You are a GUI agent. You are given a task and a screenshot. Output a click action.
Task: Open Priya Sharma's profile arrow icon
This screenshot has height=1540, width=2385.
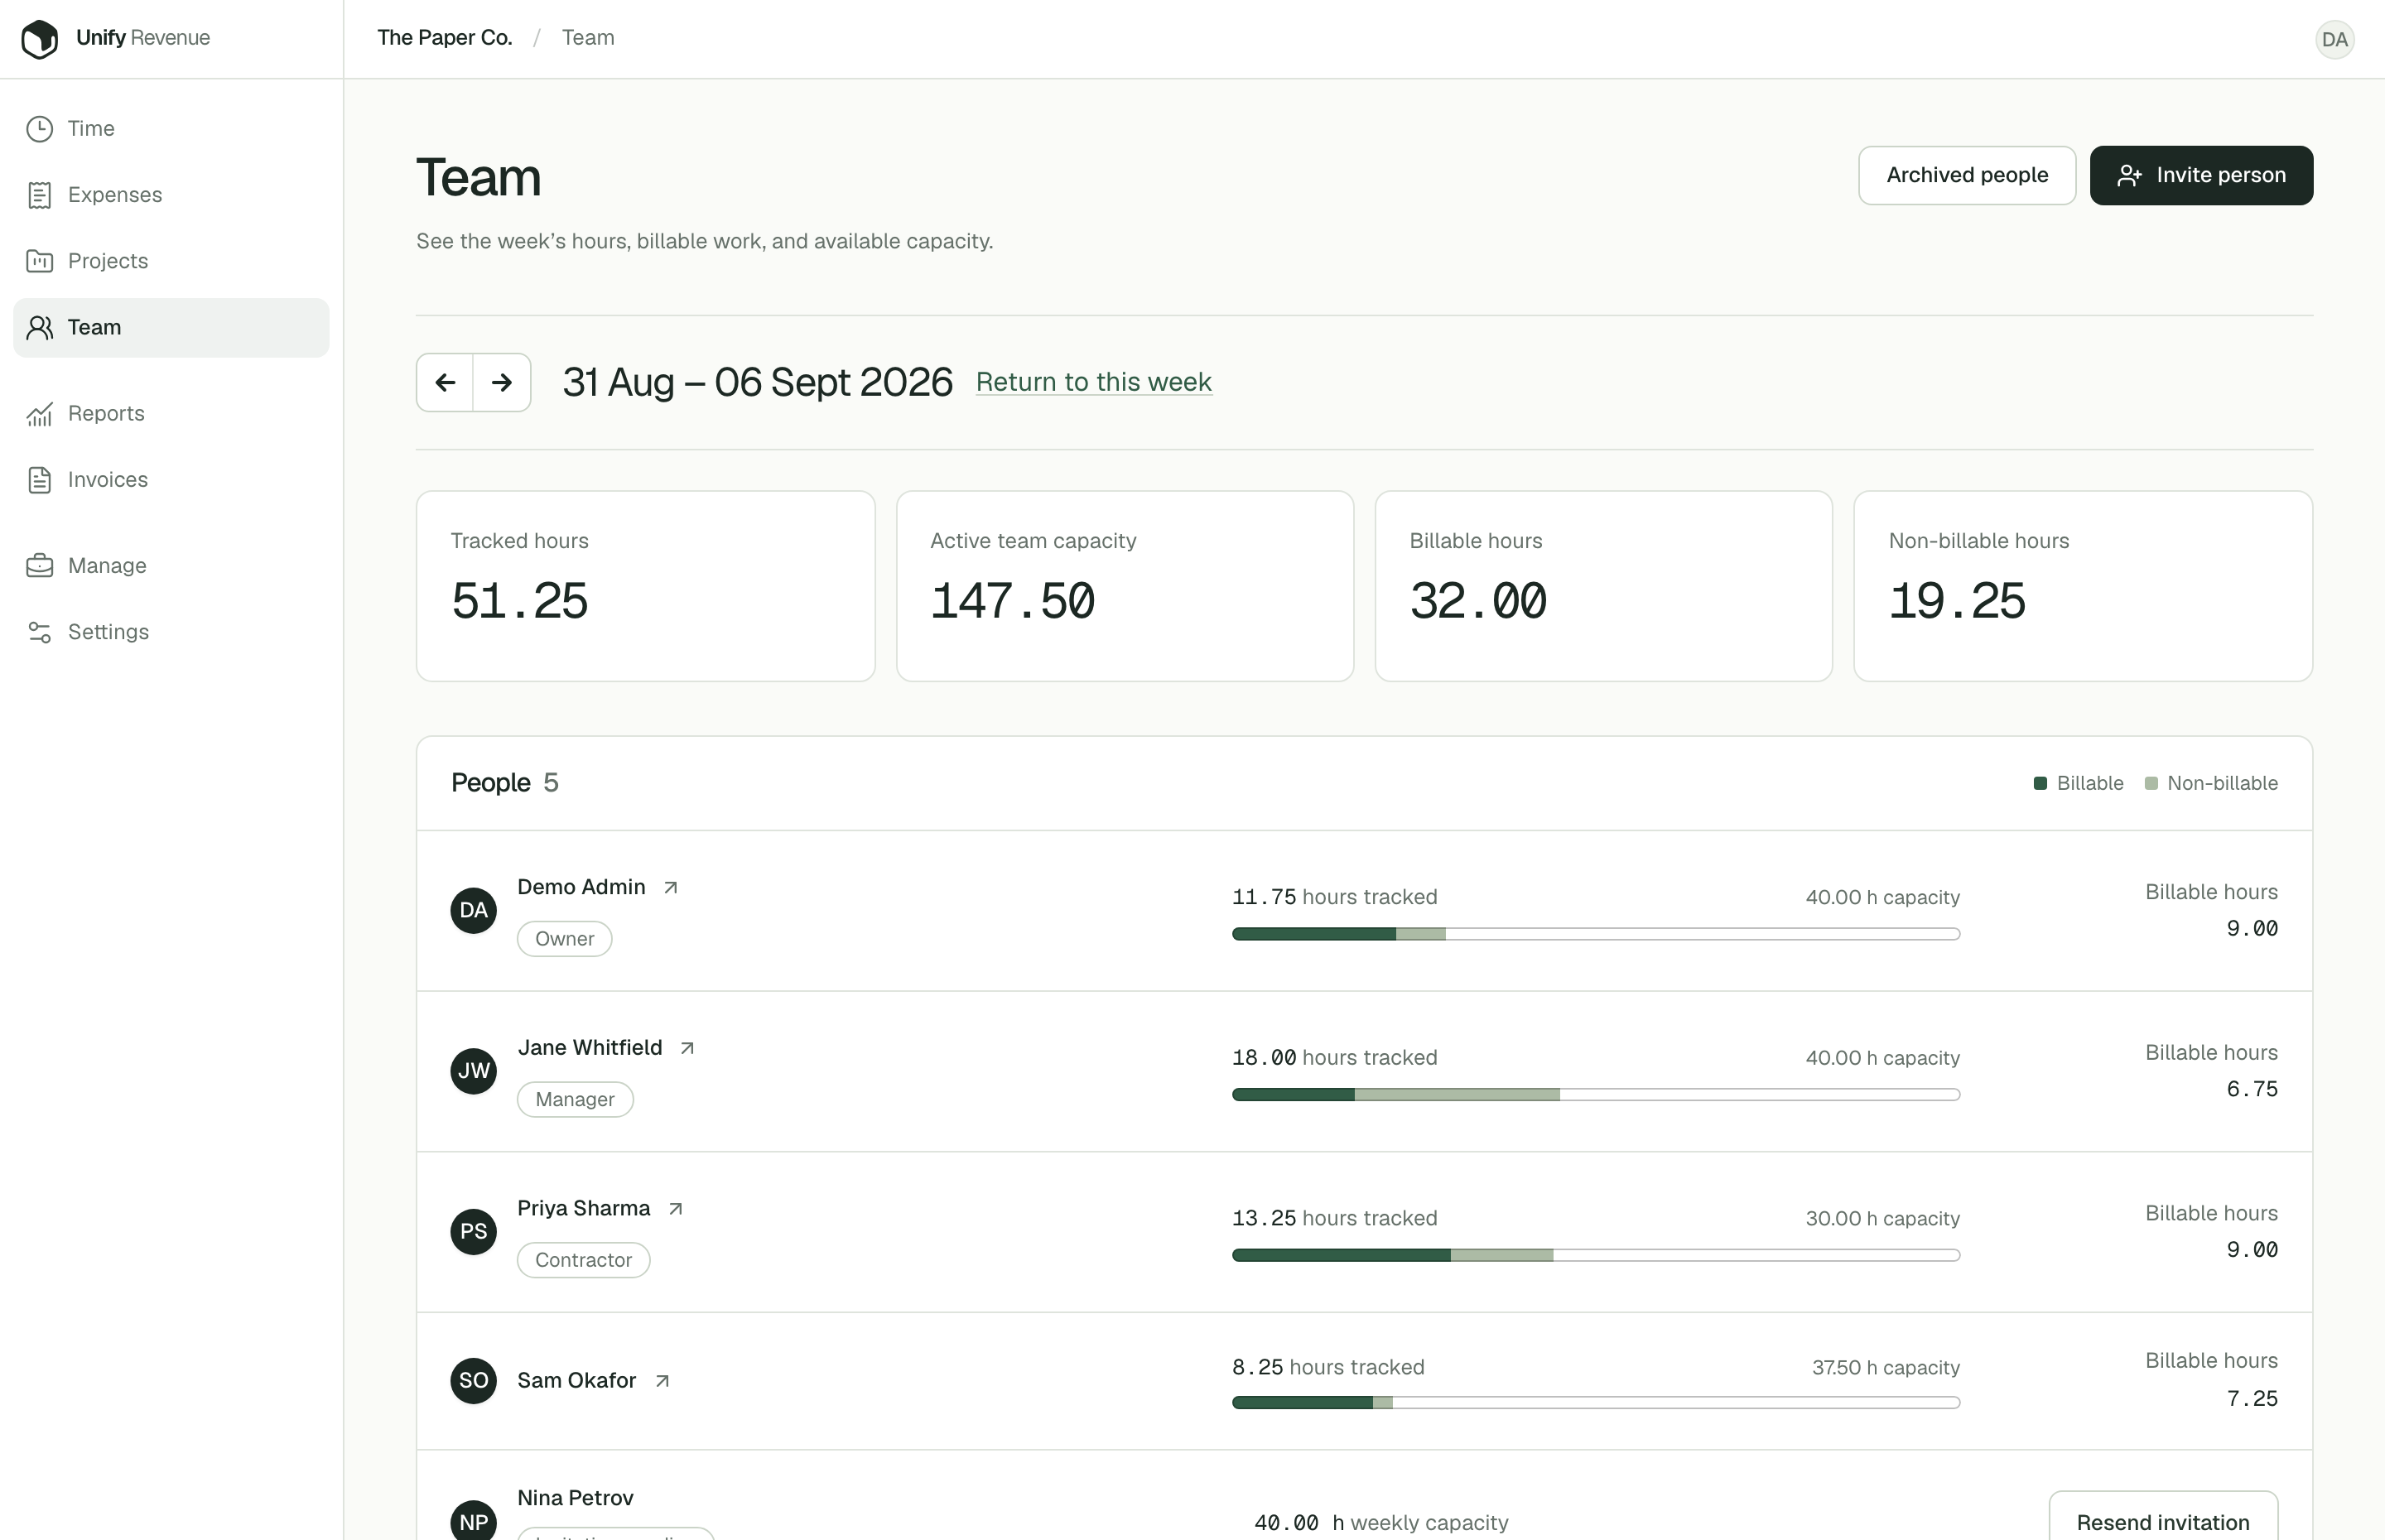[x=676, y=1209]
